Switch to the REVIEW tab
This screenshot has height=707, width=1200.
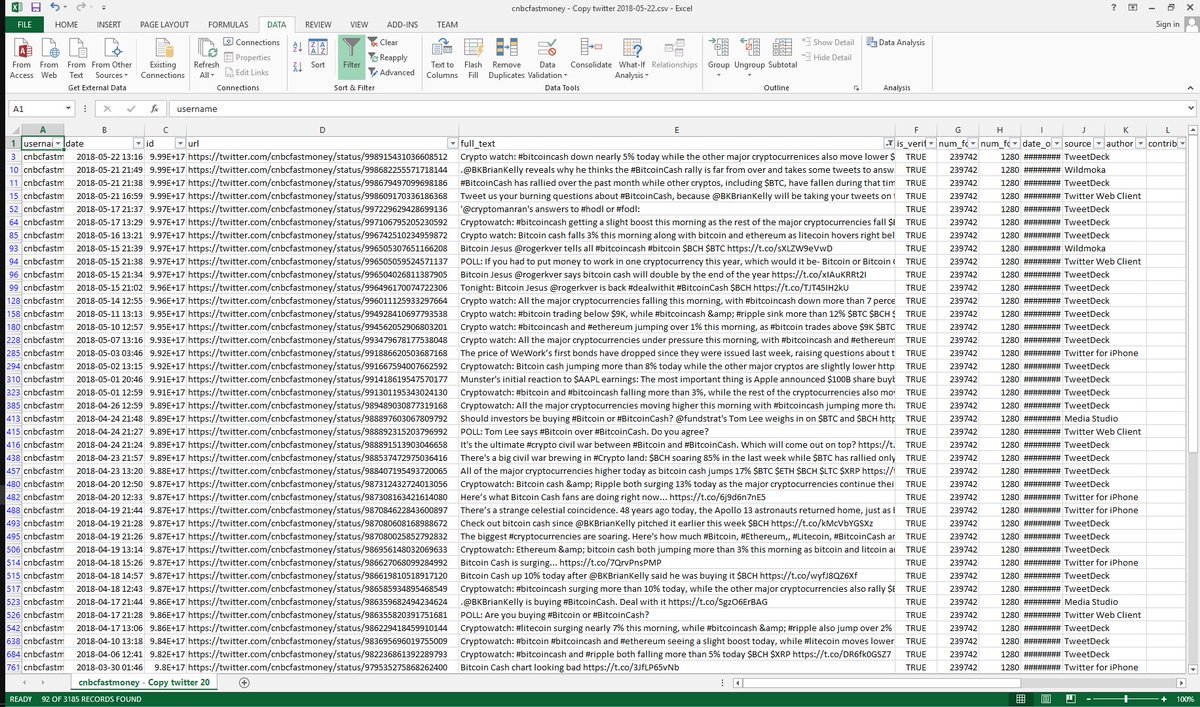(x=318, y=23)
